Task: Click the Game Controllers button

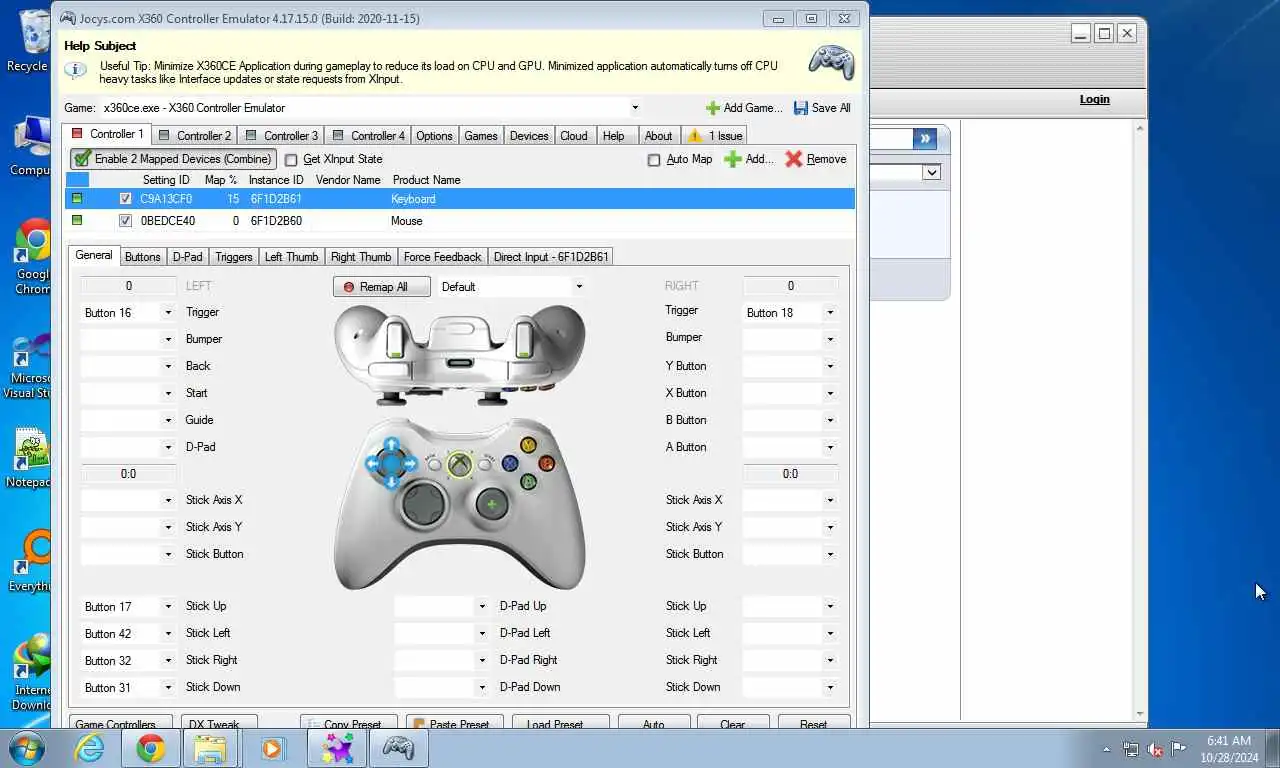Action: pyautogui.click(x=121, y=722)
